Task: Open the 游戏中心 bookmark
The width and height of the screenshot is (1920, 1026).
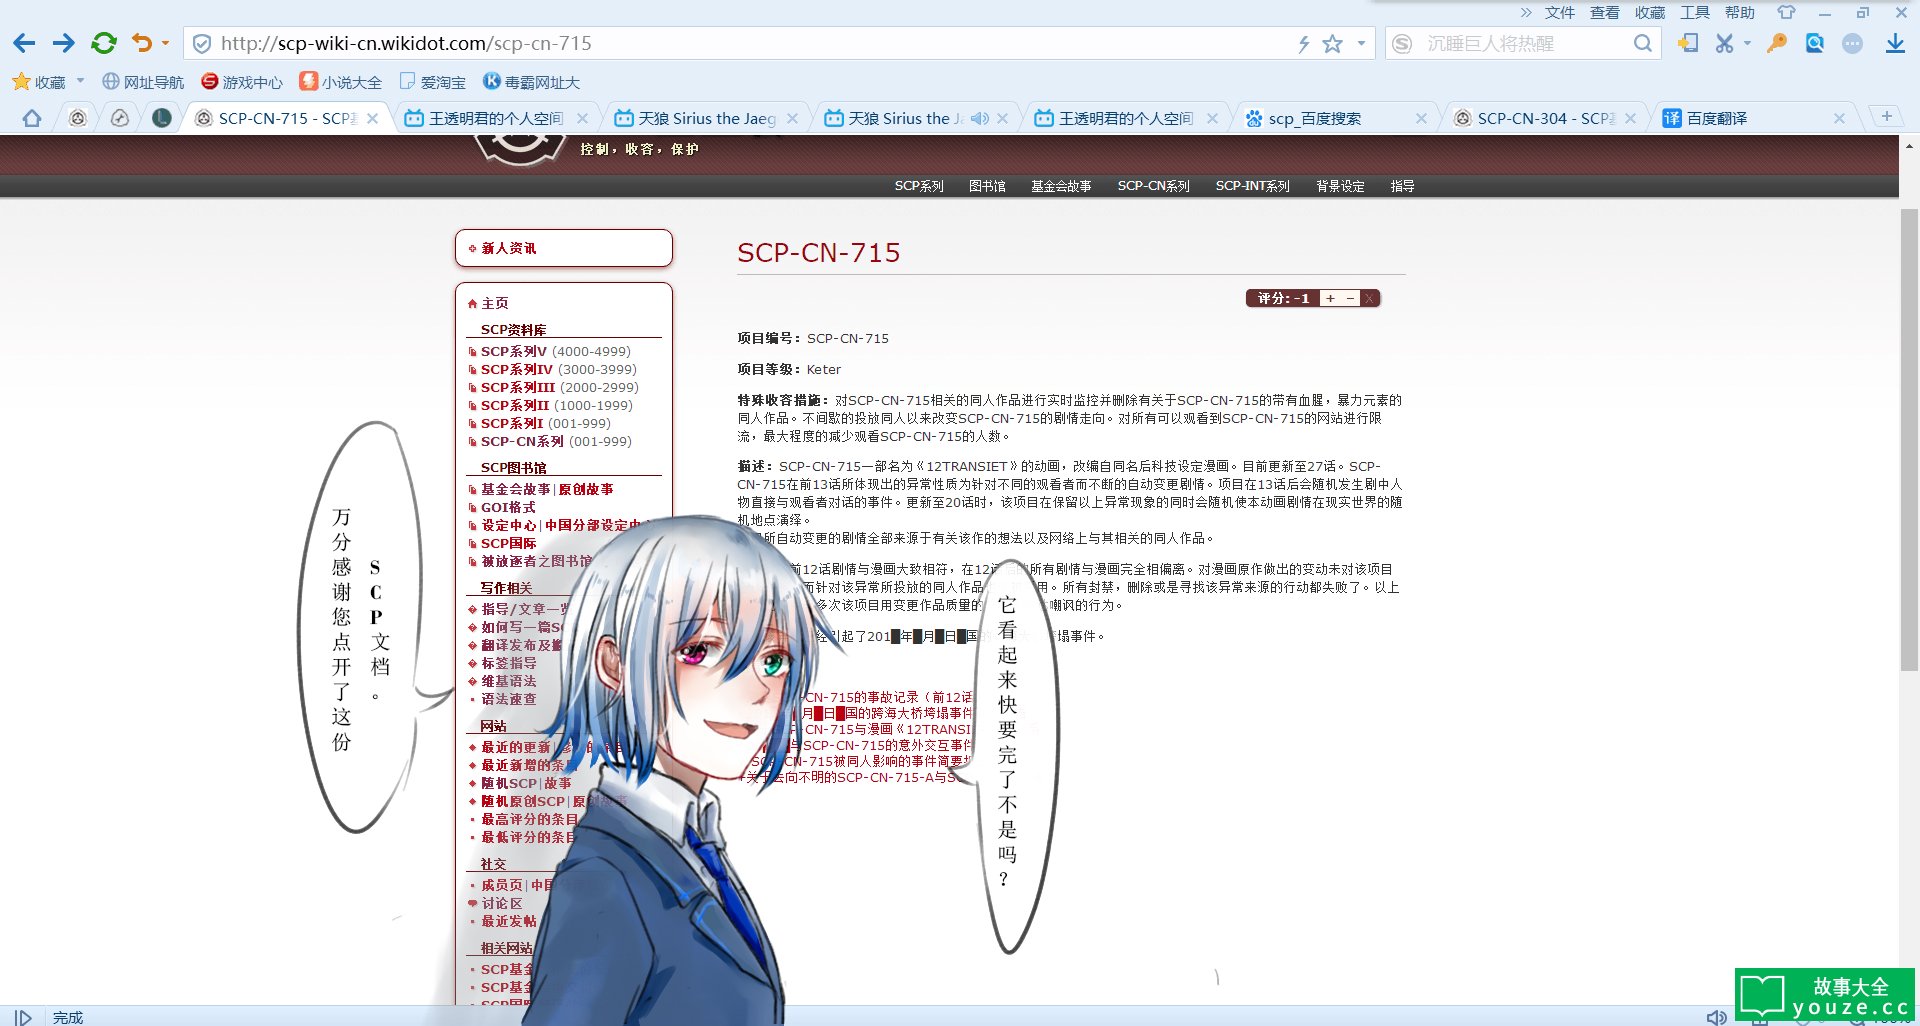Action: coord(241,82)
